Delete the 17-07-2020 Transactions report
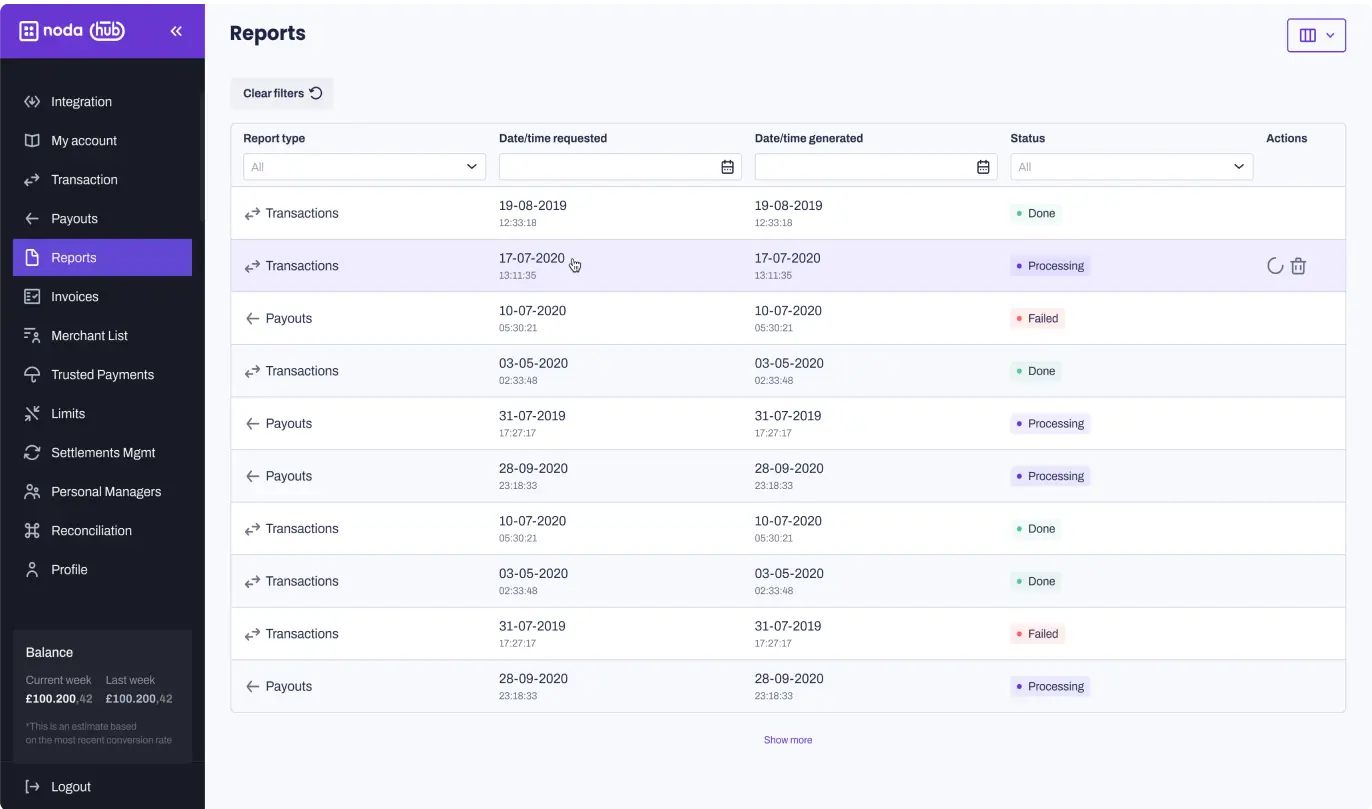Image resolution: width=1372 pixels, height=809 pixels. [1298, 266]
